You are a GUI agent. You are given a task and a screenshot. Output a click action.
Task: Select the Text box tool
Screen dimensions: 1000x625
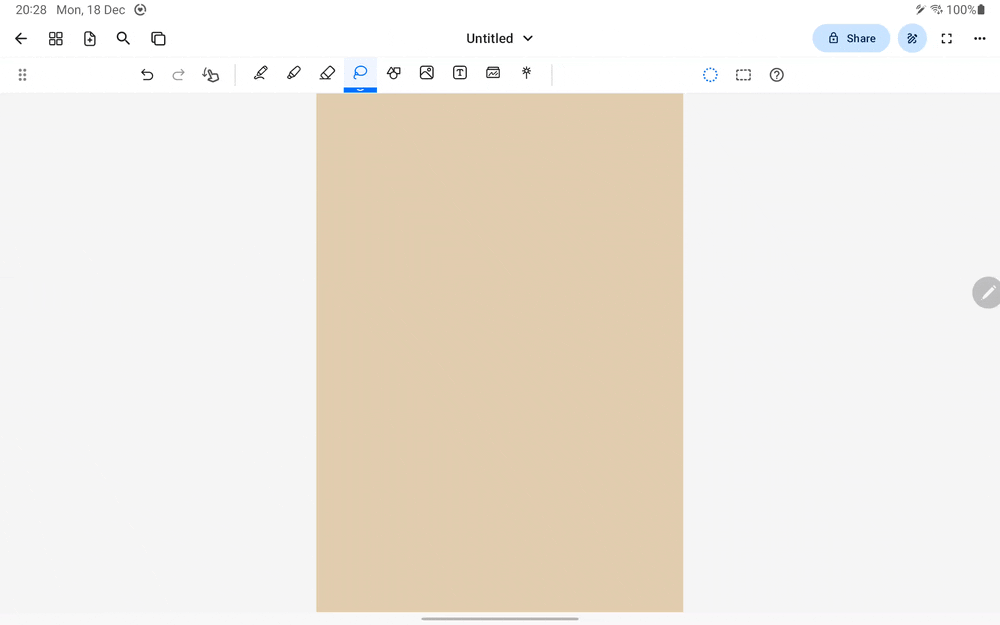460,73
